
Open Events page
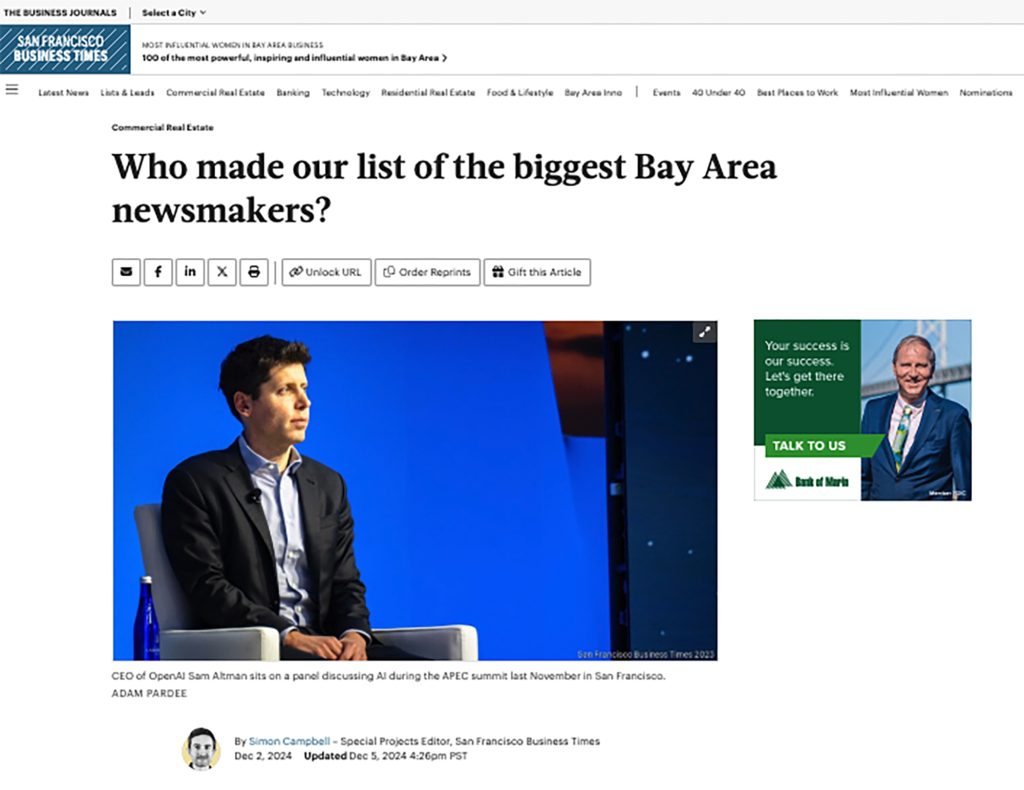point(666,93)
